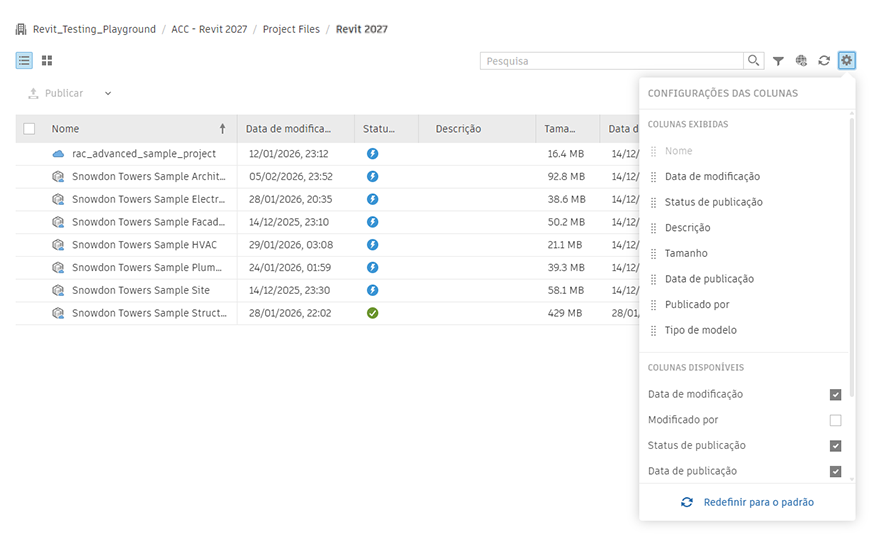Click size value 429 MB

pyautogui.click(x=565, y=313)
